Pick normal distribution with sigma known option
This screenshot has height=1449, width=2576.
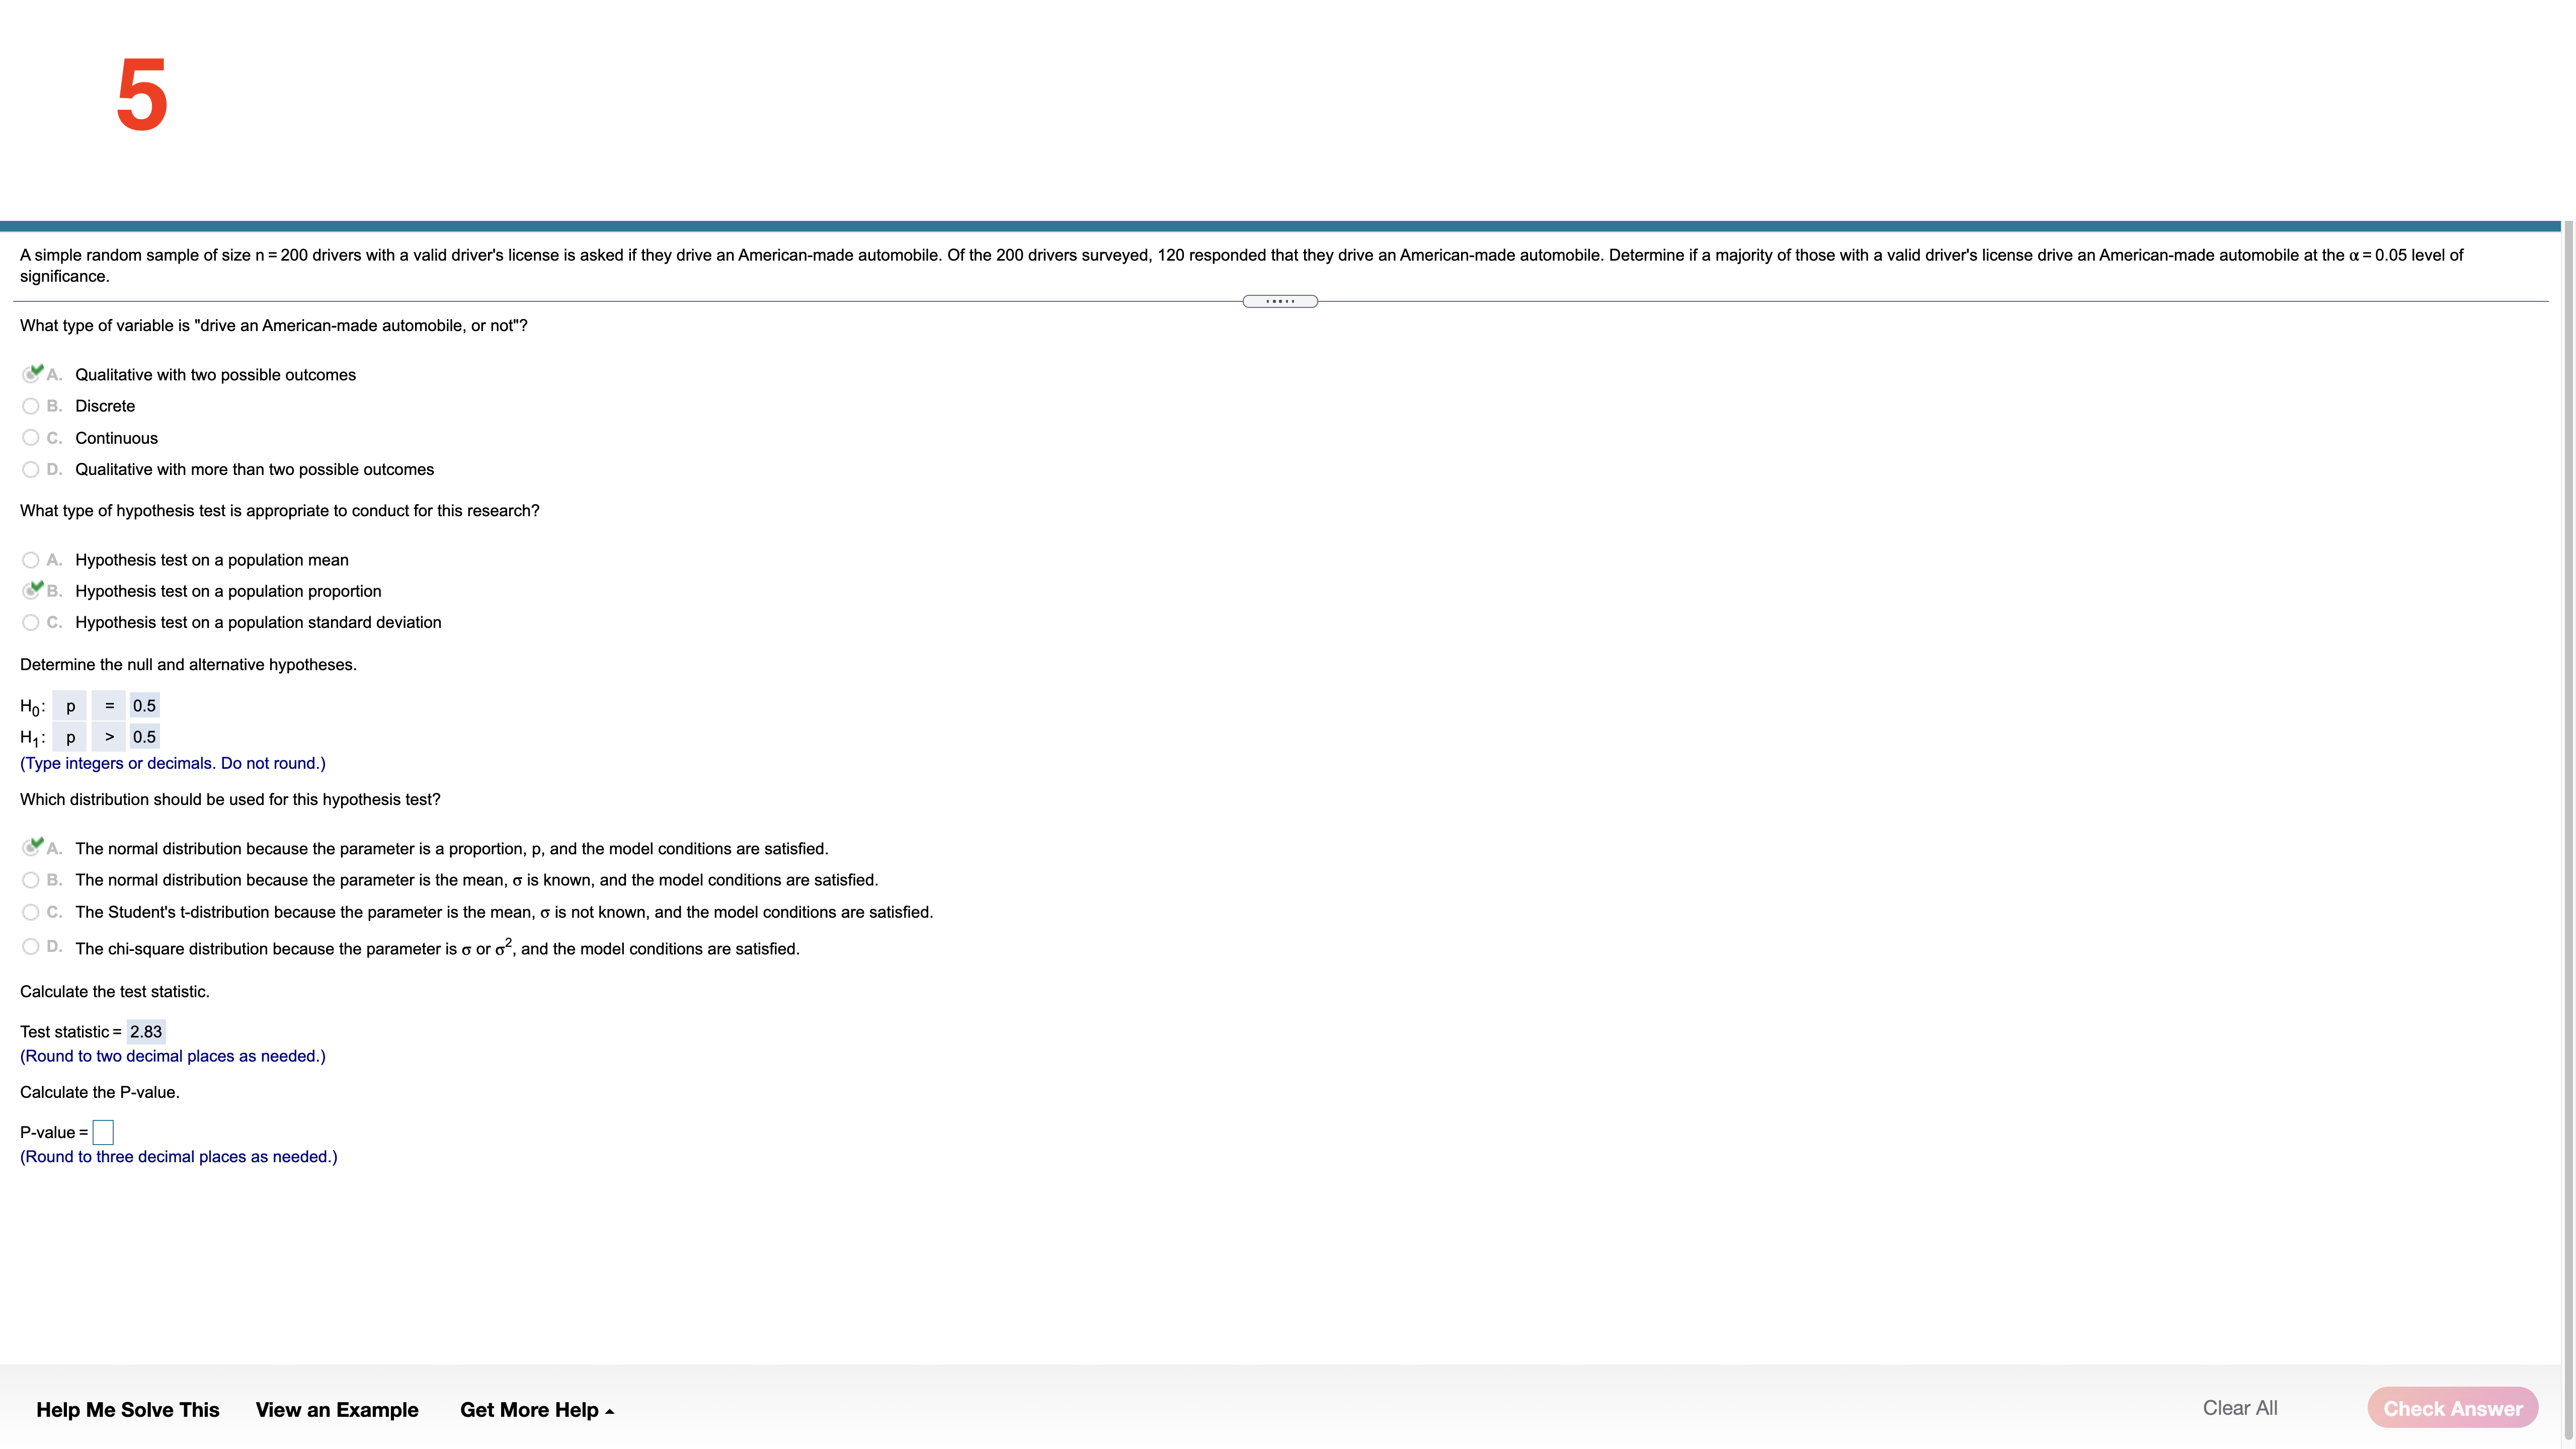pyautogui.click(x=31, y=880)
